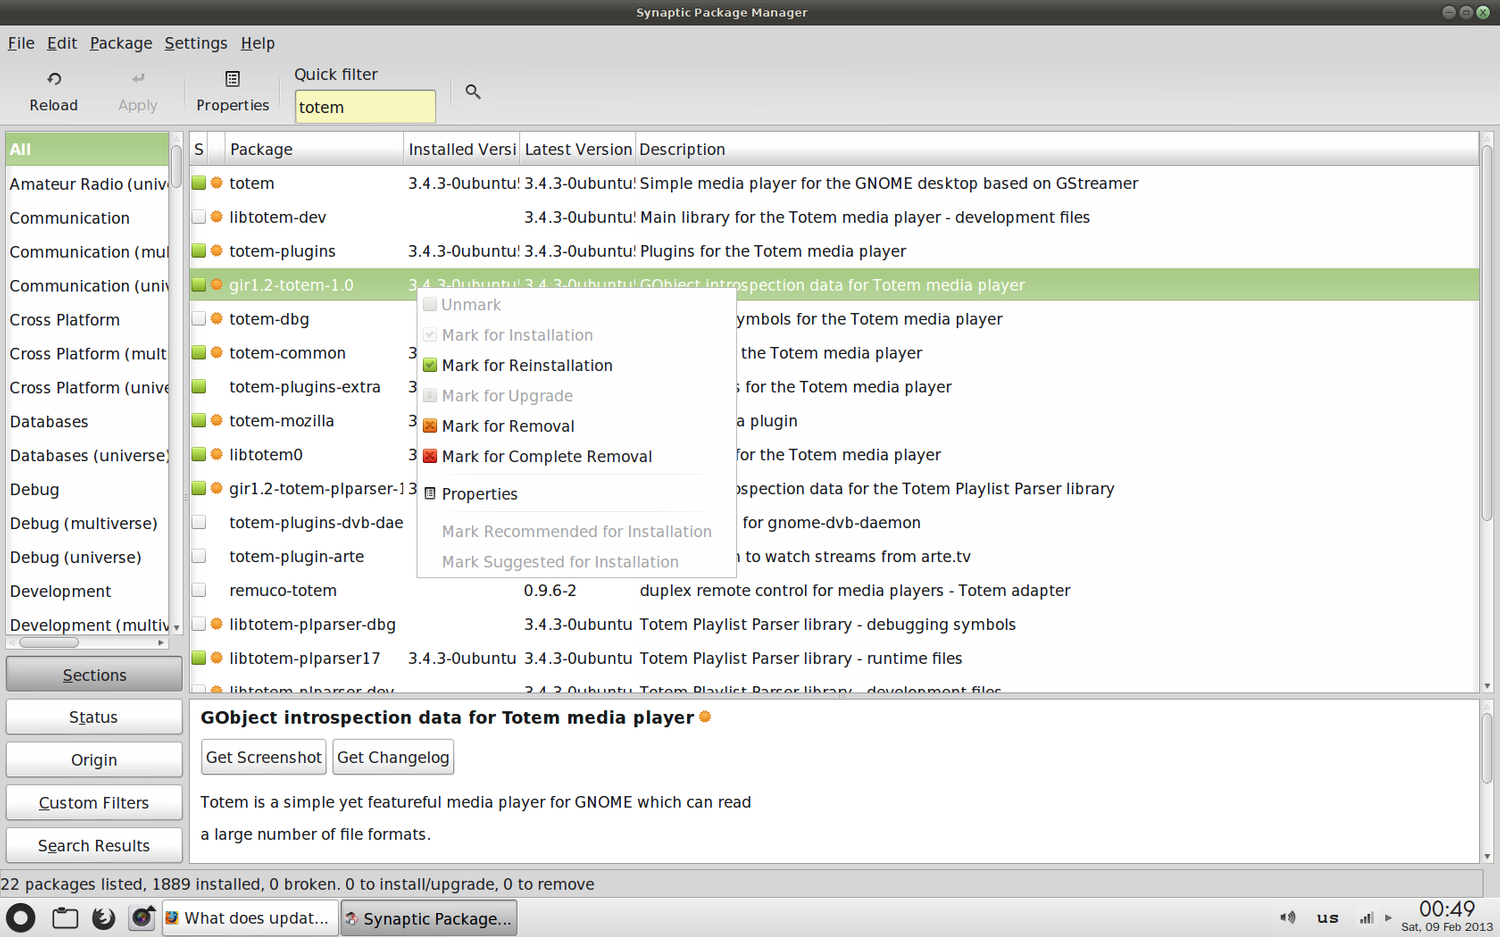Click the orange supported icon beside totem
Image resolution: width=1500 pixels, height=937 pixels.
pos(216,183)
